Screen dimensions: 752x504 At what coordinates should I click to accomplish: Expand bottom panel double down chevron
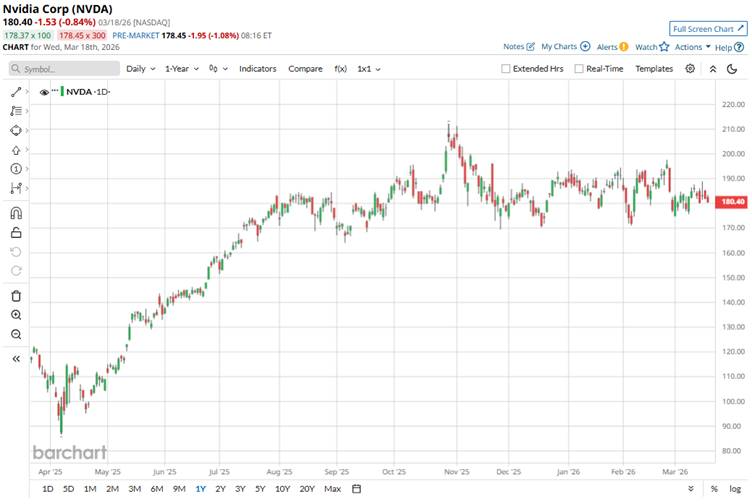[691, 489]
